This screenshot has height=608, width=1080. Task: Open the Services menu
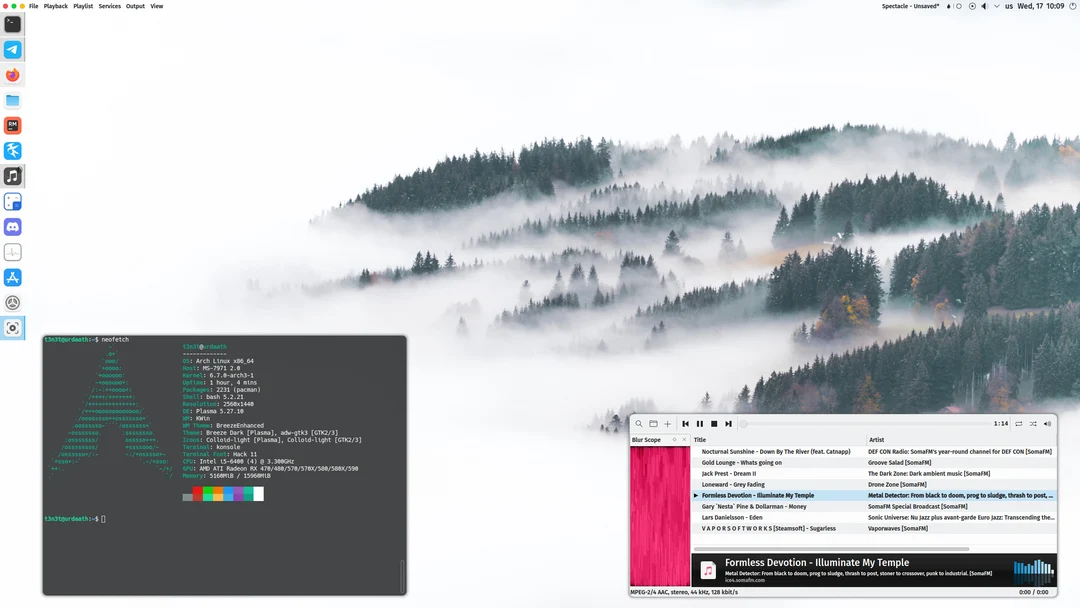click(x=110, y=6)
